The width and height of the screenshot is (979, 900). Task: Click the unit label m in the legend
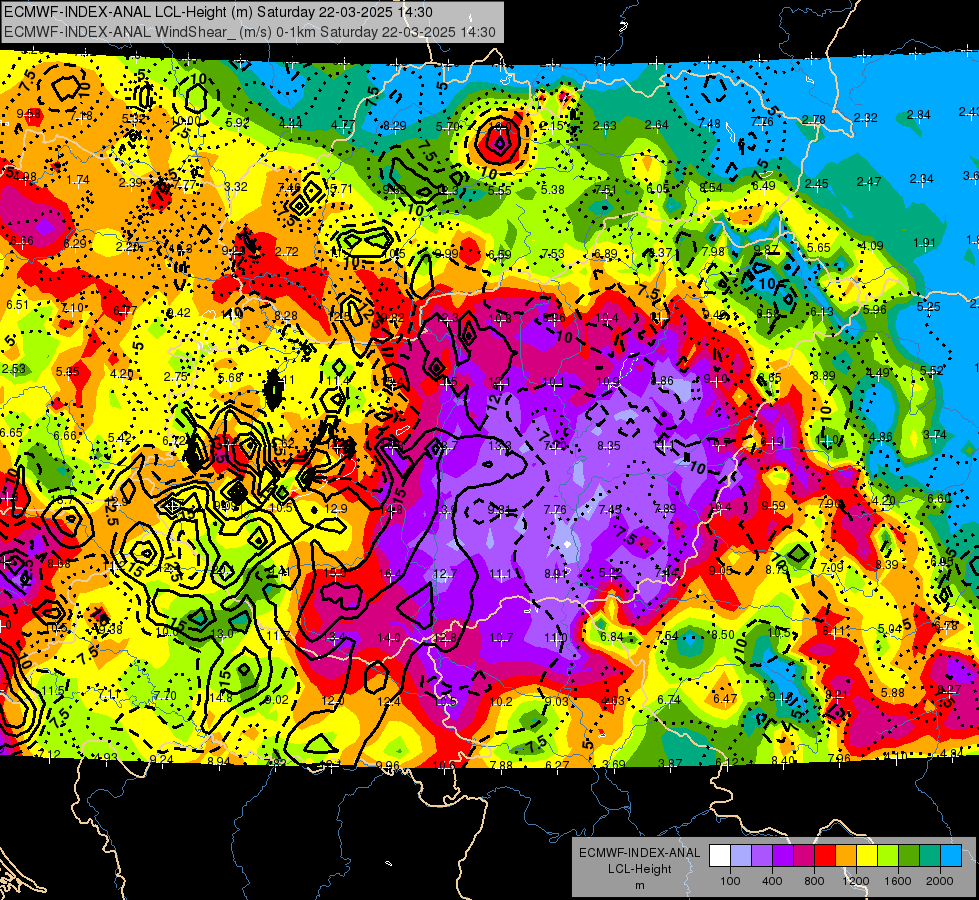[639, 885]
